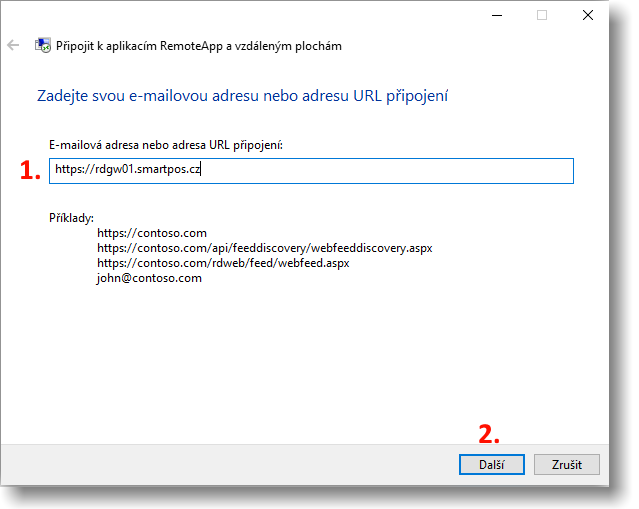Cancel the wizard with the Zrušit button
The image size is (639, 509).
tap(566, 465)
